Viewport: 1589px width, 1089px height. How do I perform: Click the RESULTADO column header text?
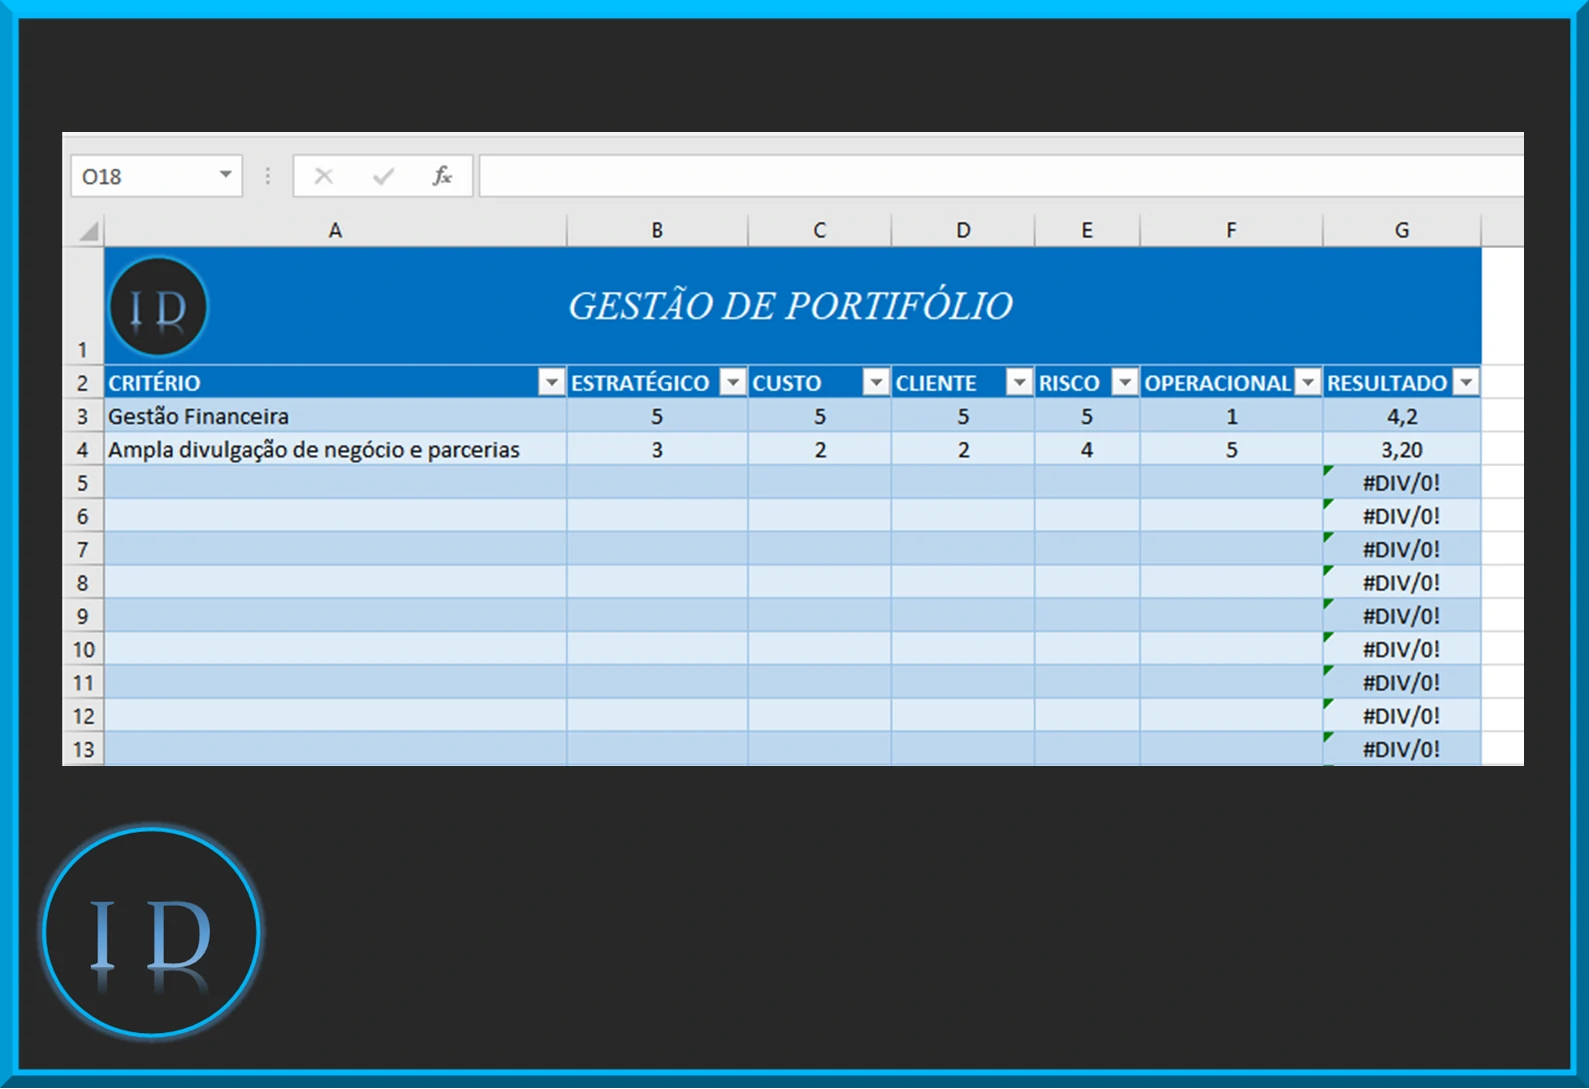pyautogui.click(x=1386, y=383)
